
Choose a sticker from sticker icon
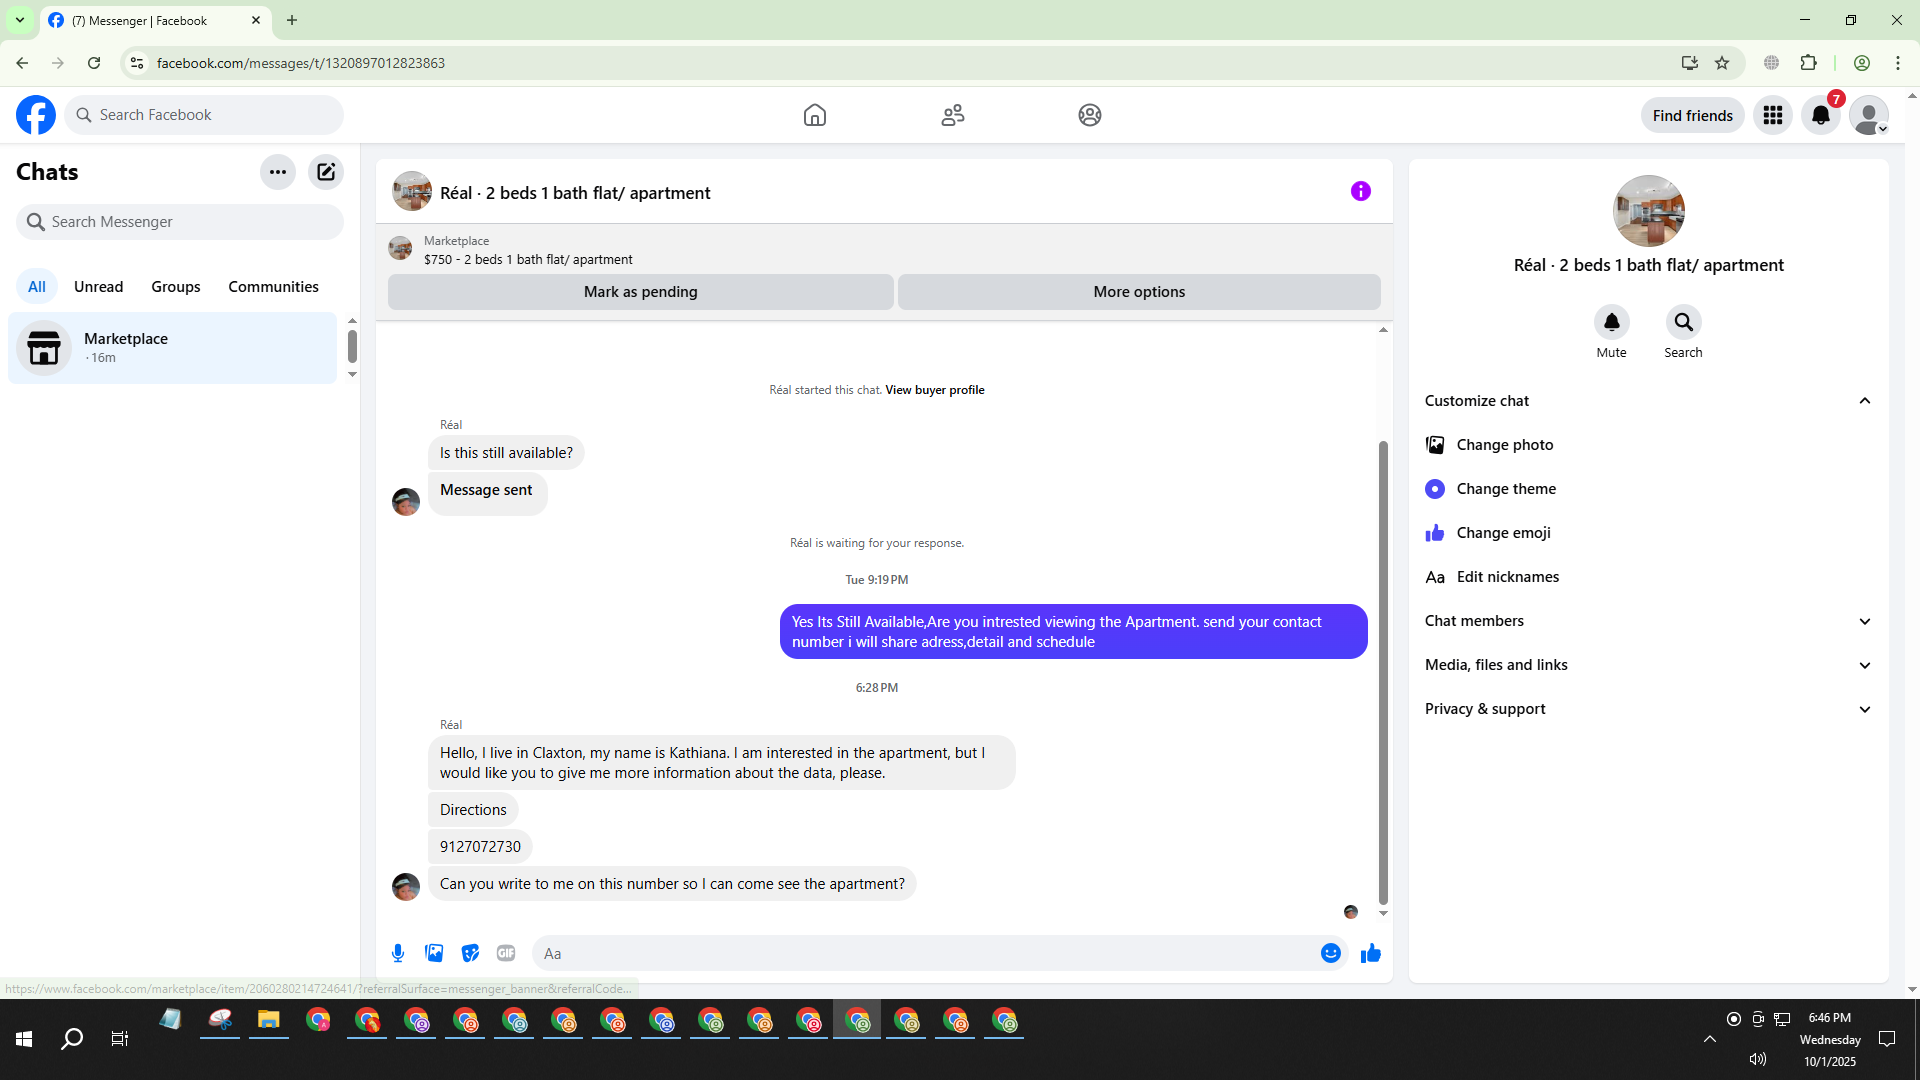(470, 953)
